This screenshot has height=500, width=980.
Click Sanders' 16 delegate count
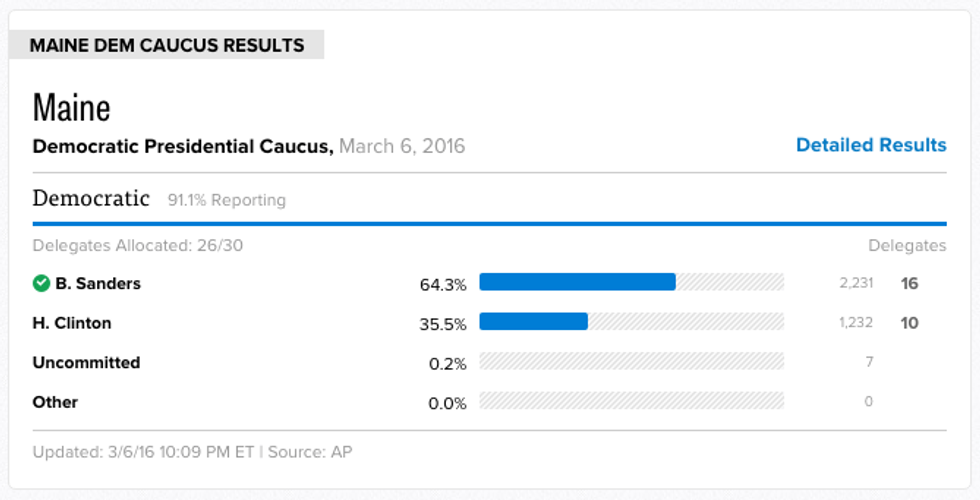pyautogui.click(x=909, y=283)
